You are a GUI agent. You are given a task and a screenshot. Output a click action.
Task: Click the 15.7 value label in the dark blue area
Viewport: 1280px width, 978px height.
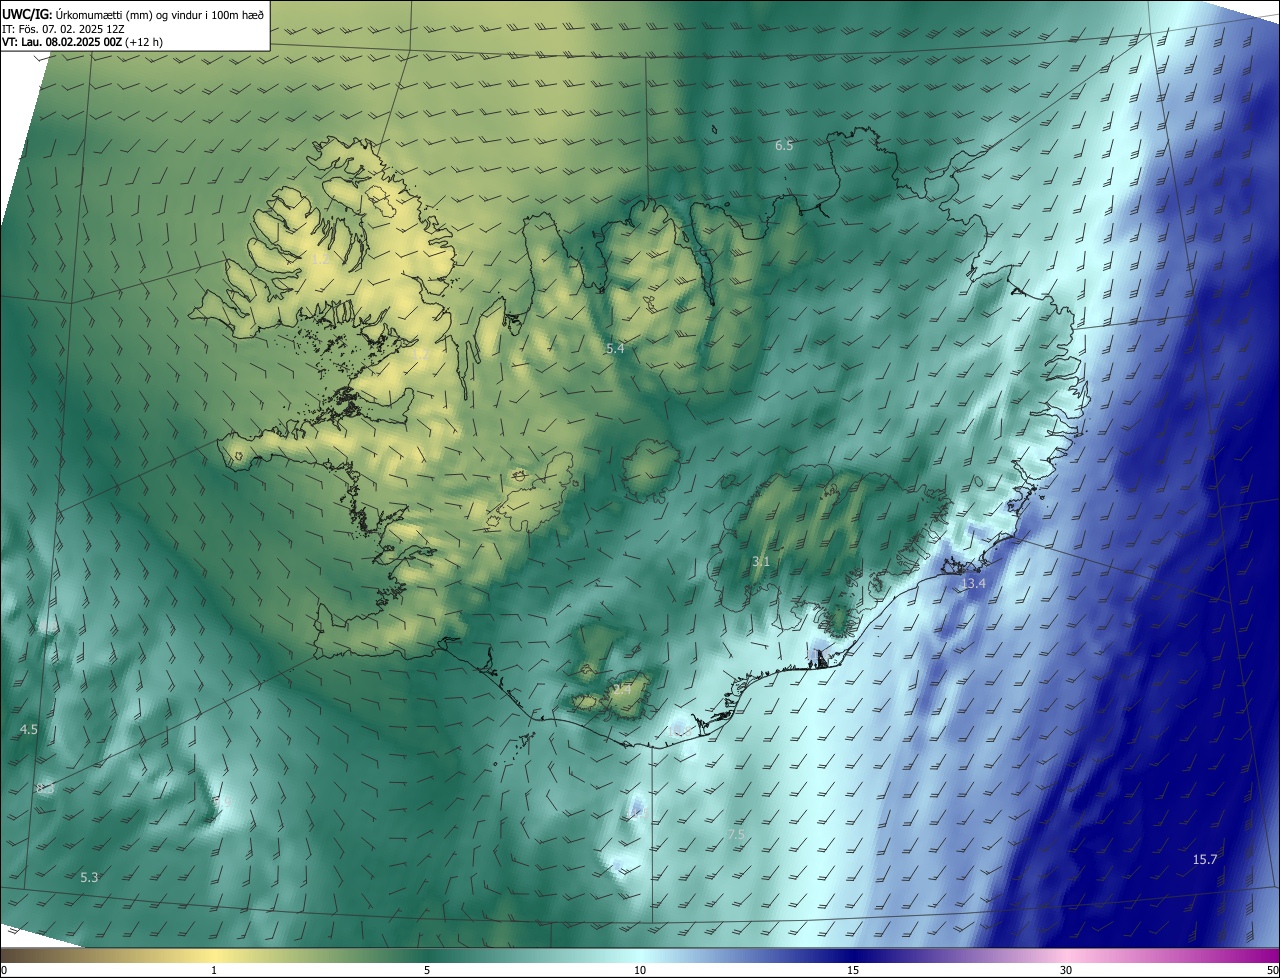[x=1205, y=860]
